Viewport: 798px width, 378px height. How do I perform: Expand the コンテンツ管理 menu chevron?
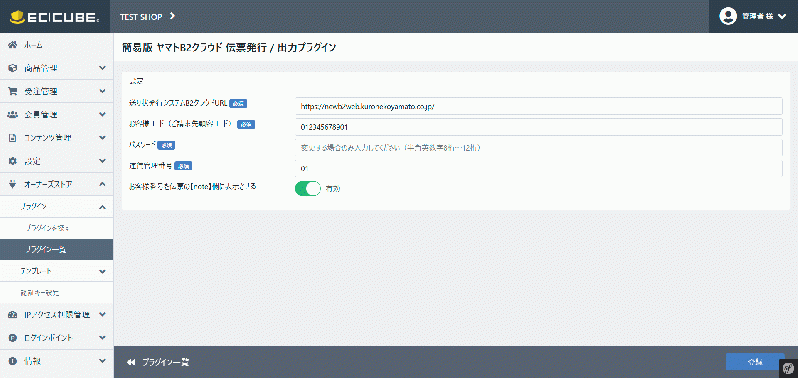[102, 138]
